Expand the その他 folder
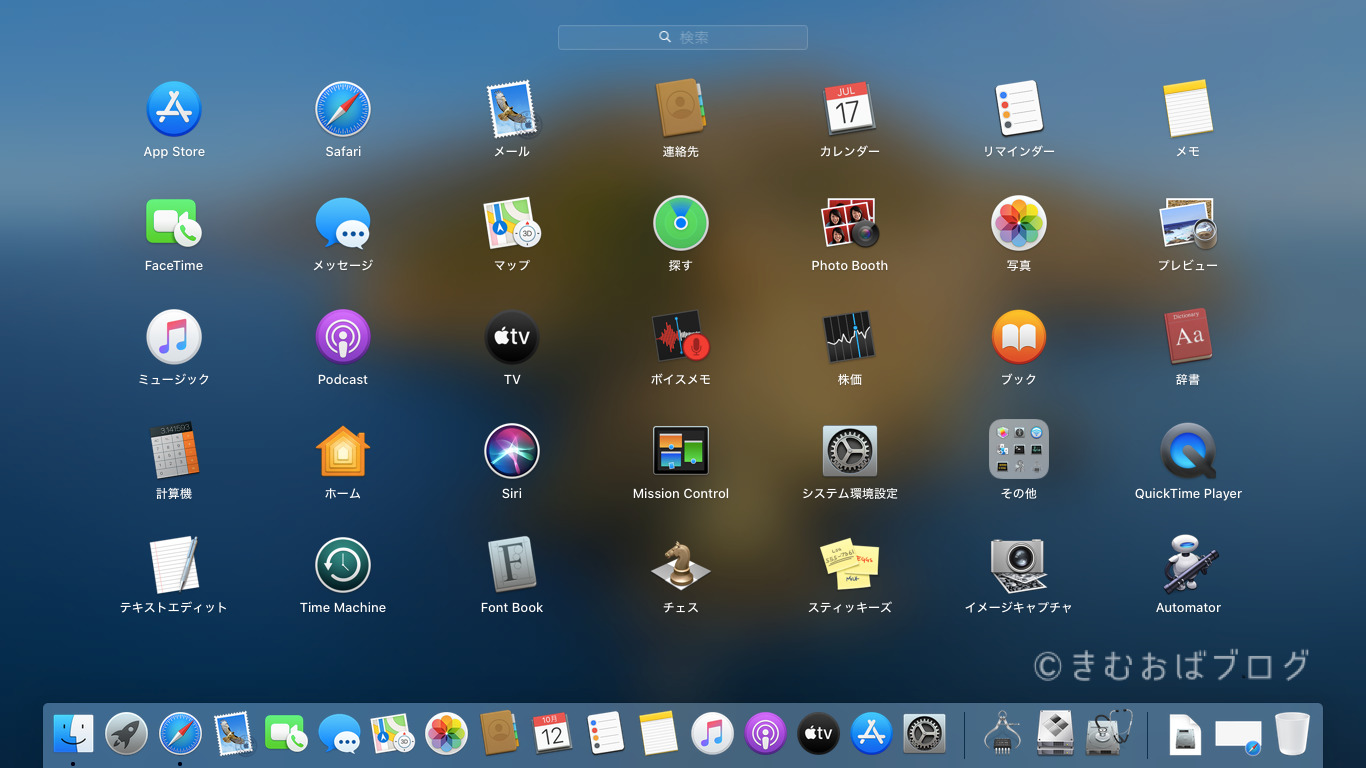This screenshot has height=768, width=1366. (x=1019, y=449)
